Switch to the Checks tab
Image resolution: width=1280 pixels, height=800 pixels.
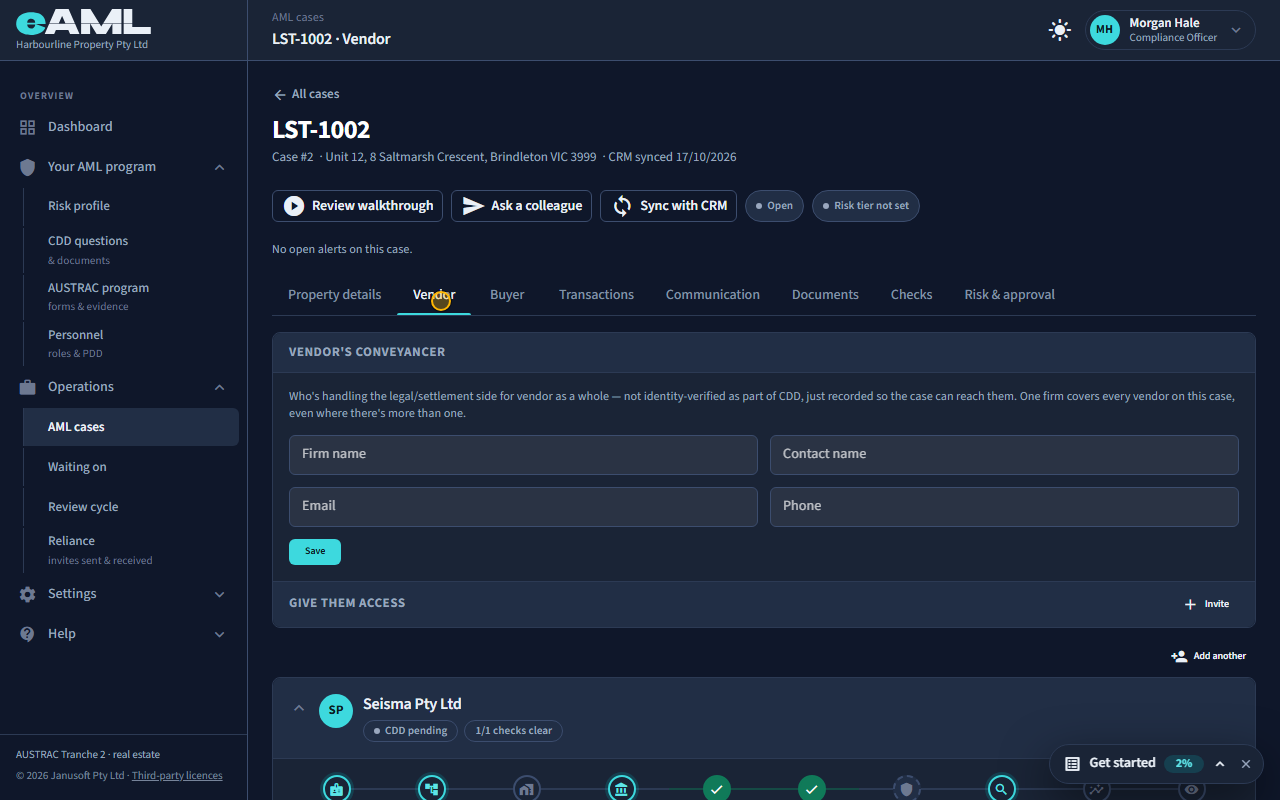tap(911, 295)
